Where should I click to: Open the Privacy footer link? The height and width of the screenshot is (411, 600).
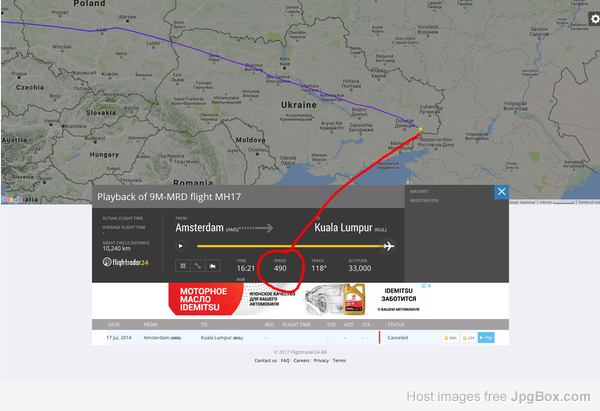[321, 360]
